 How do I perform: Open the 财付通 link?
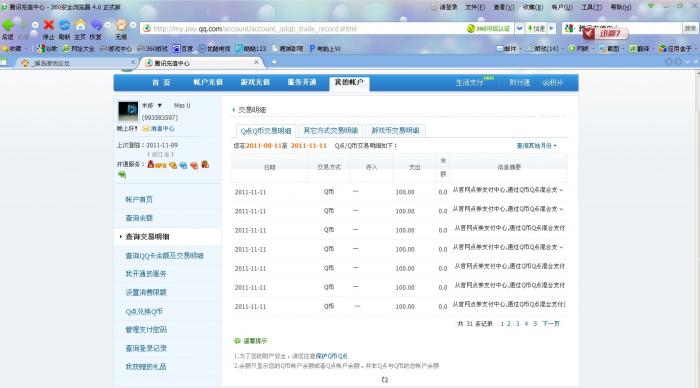tap(519, 83)
